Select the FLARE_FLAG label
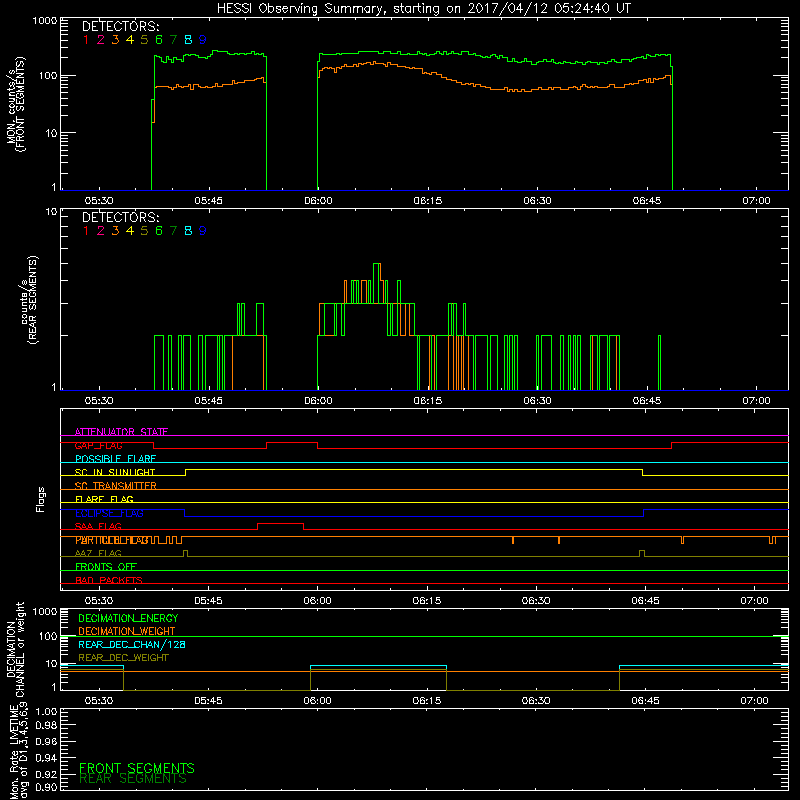This screenshot has width=800, height=800. pos(104,499)
